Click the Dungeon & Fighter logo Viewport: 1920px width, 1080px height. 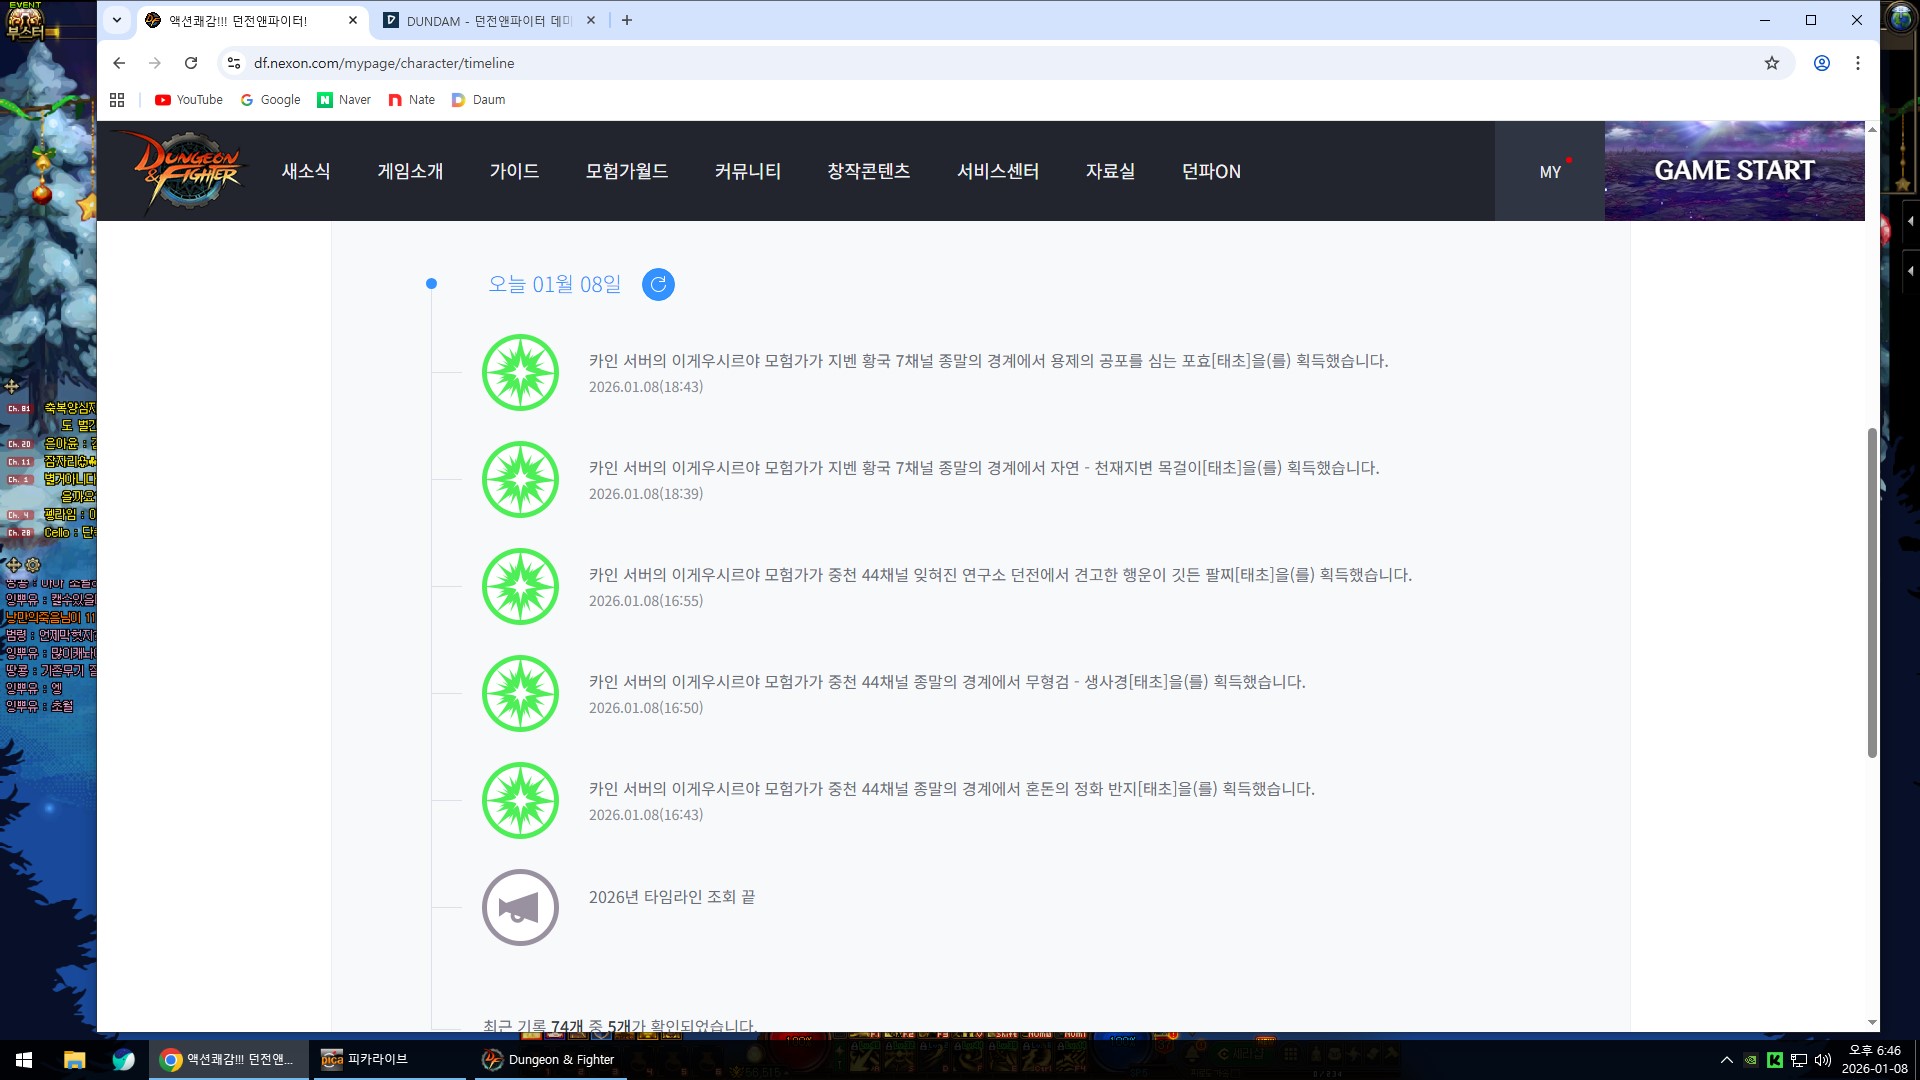(188, 171)
